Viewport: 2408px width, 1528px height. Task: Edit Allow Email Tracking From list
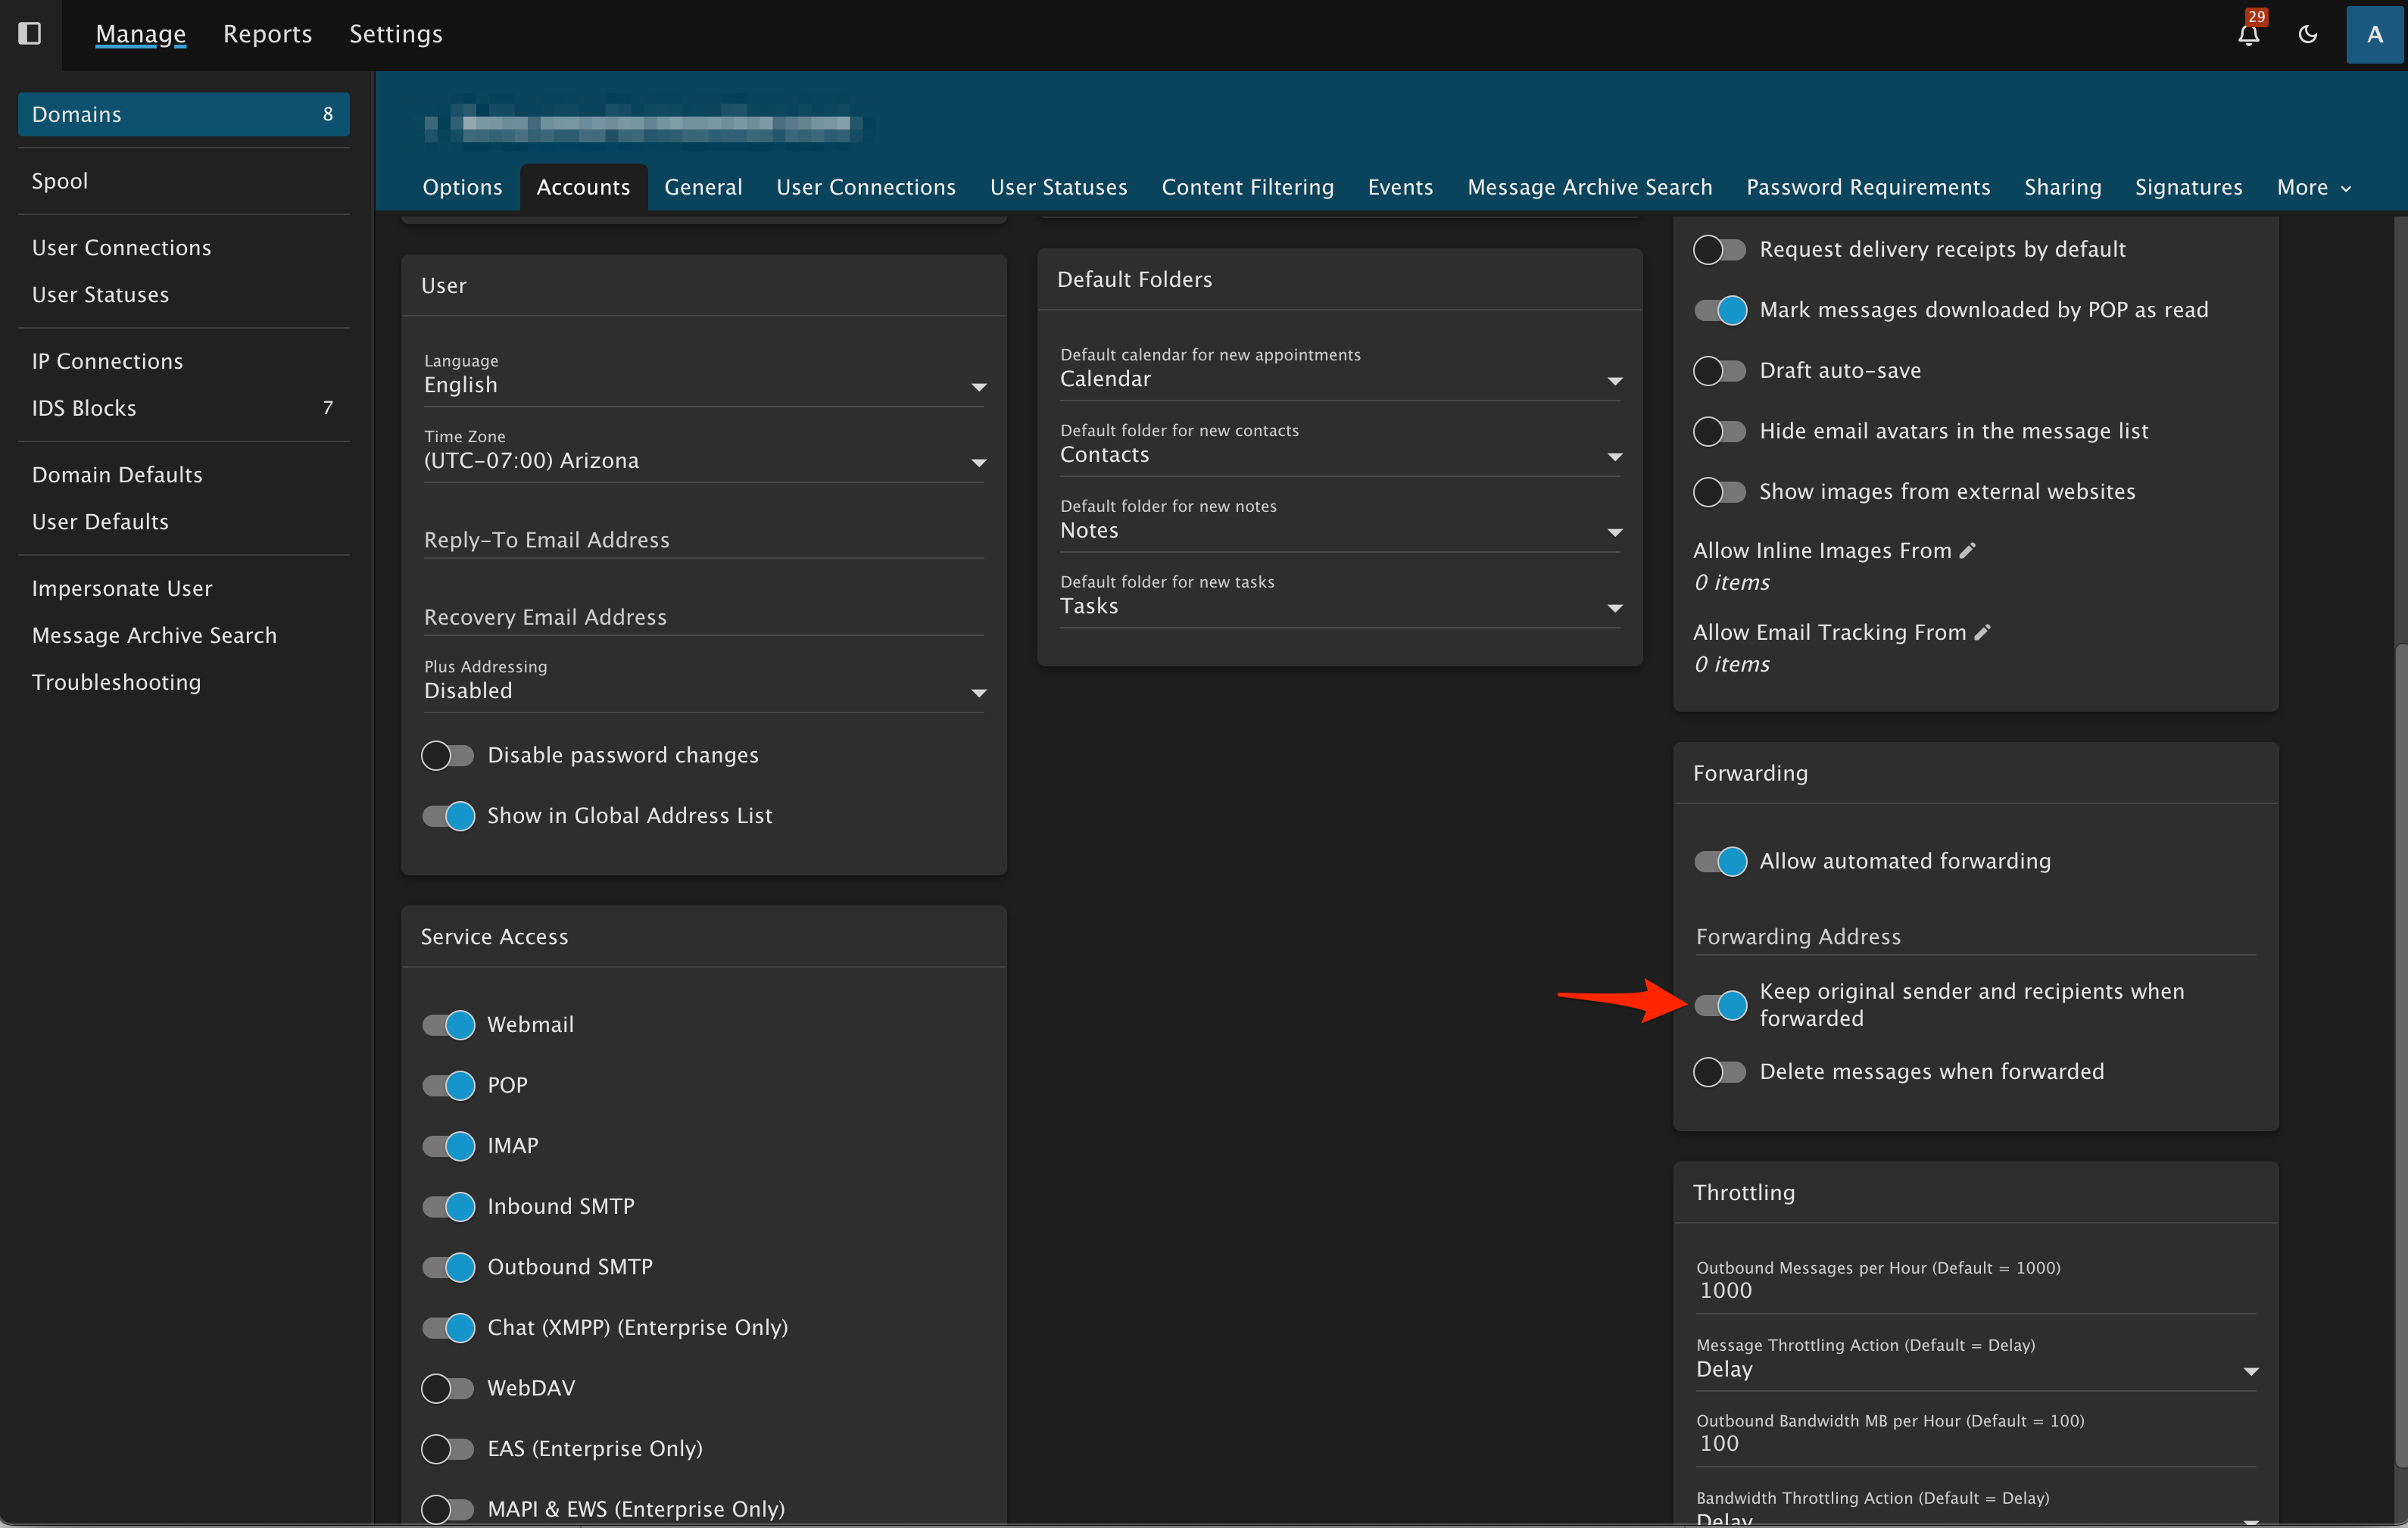(1982, 632)
